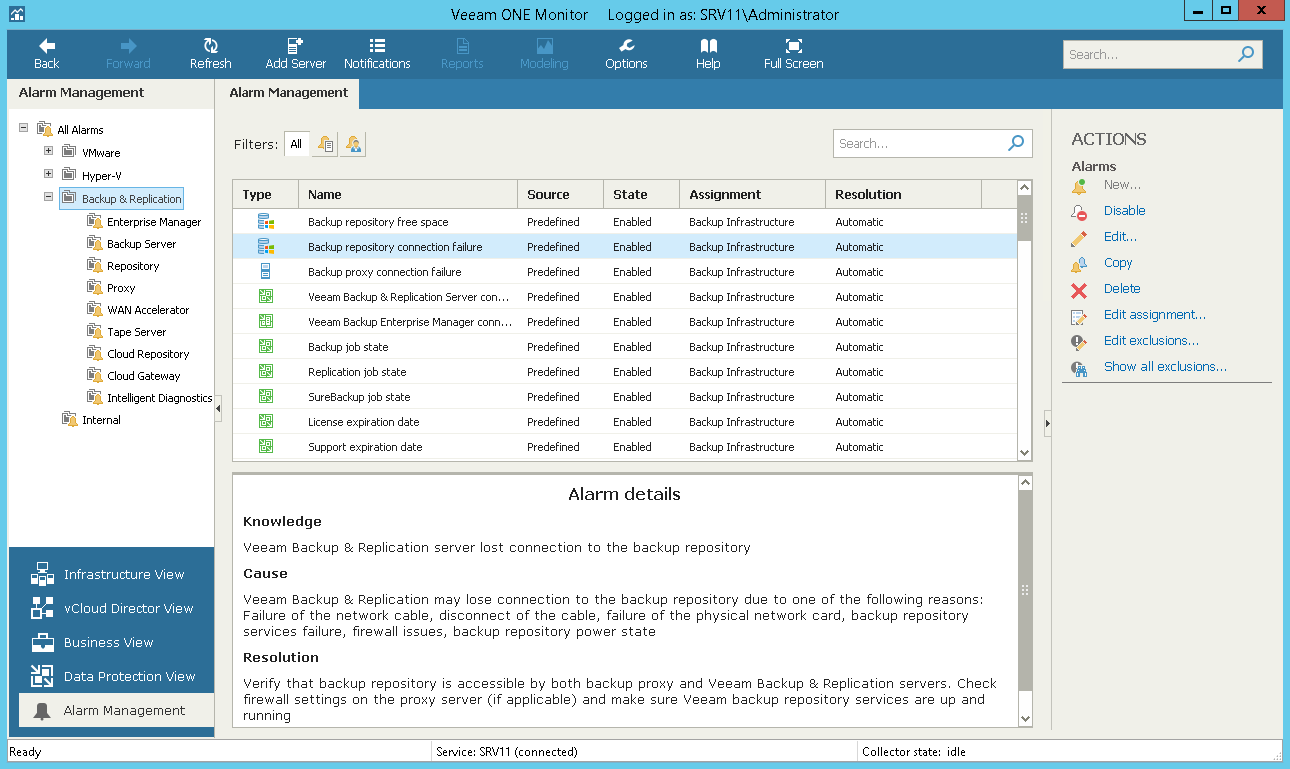The width and height of the screenshot is (1290, 769).
Task: Toggle the custom alarms filter icon
Action: point(354,144)
